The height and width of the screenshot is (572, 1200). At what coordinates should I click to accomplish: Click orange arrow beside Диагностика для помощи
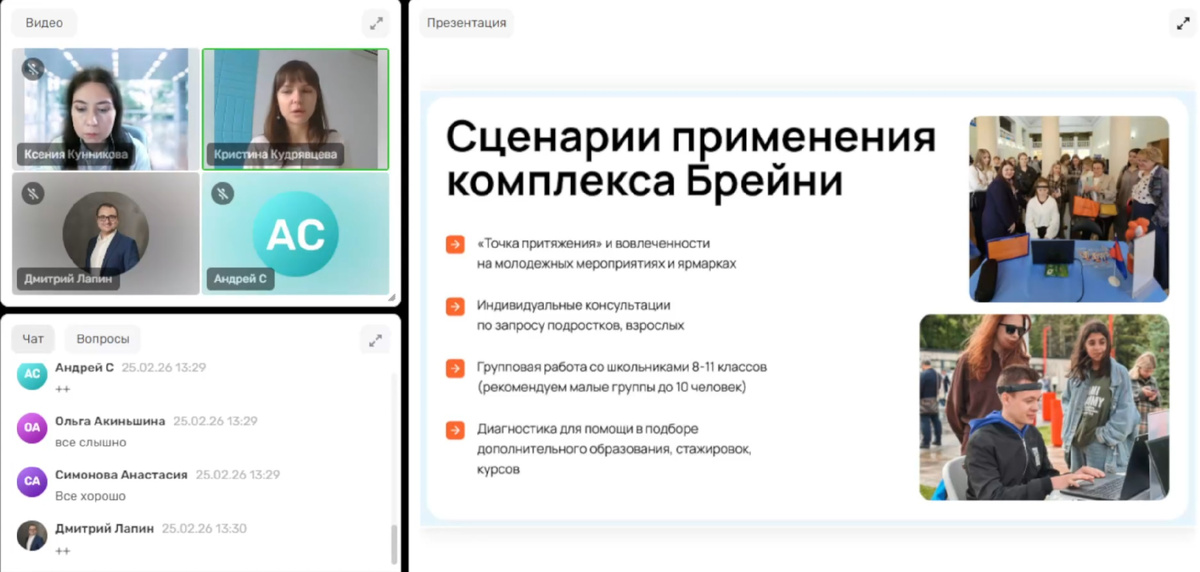pos(455,430)
